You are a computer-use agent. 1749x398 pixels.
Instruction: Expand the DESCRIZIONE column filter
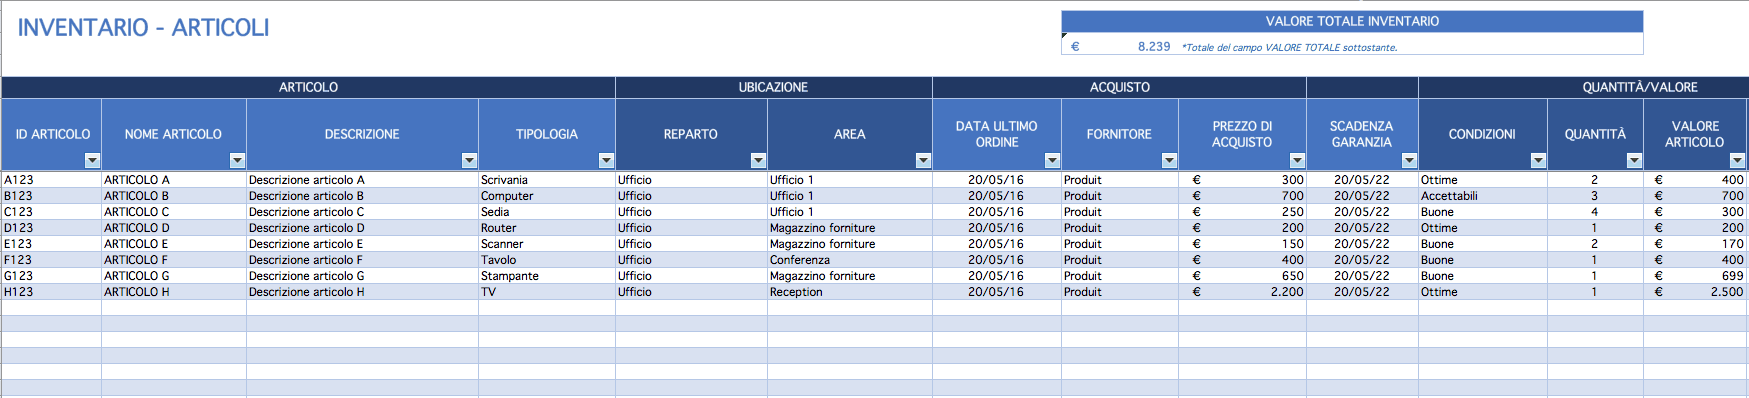(469, 160)
